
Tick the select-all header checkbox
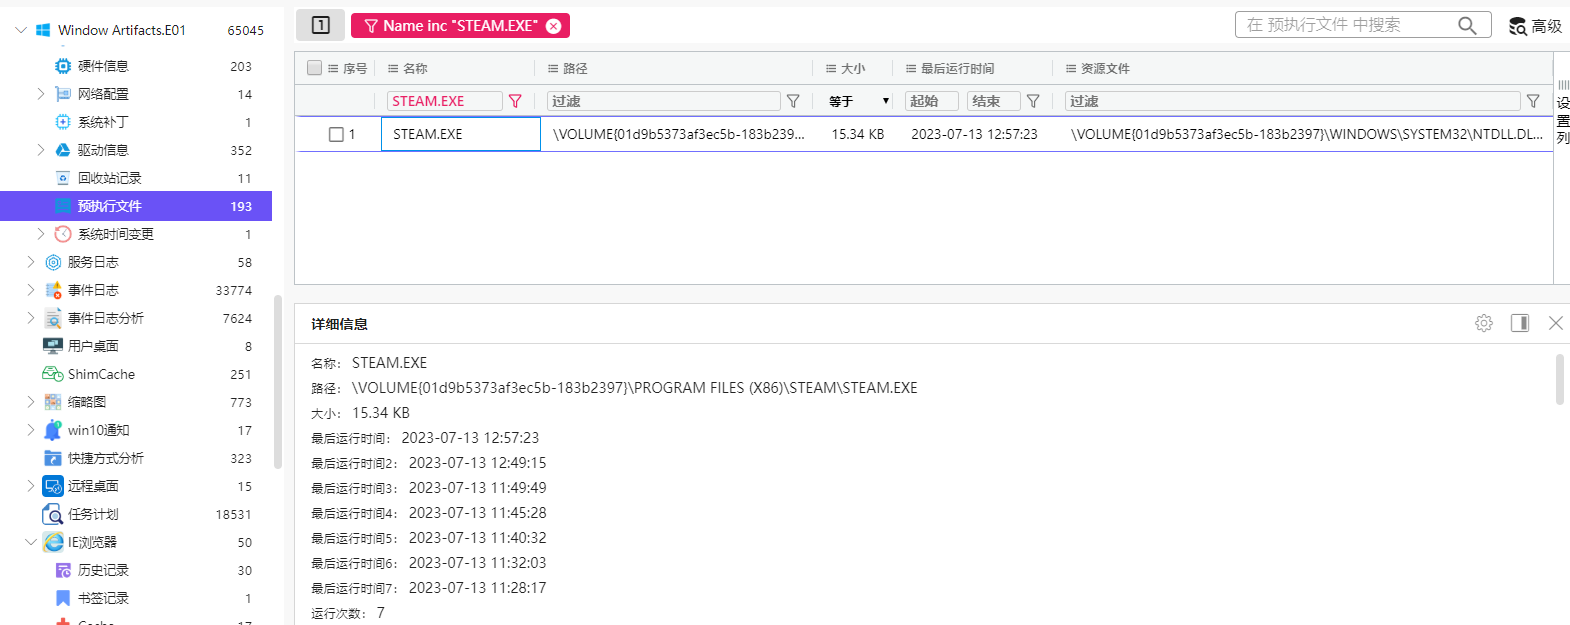[315, 68]
